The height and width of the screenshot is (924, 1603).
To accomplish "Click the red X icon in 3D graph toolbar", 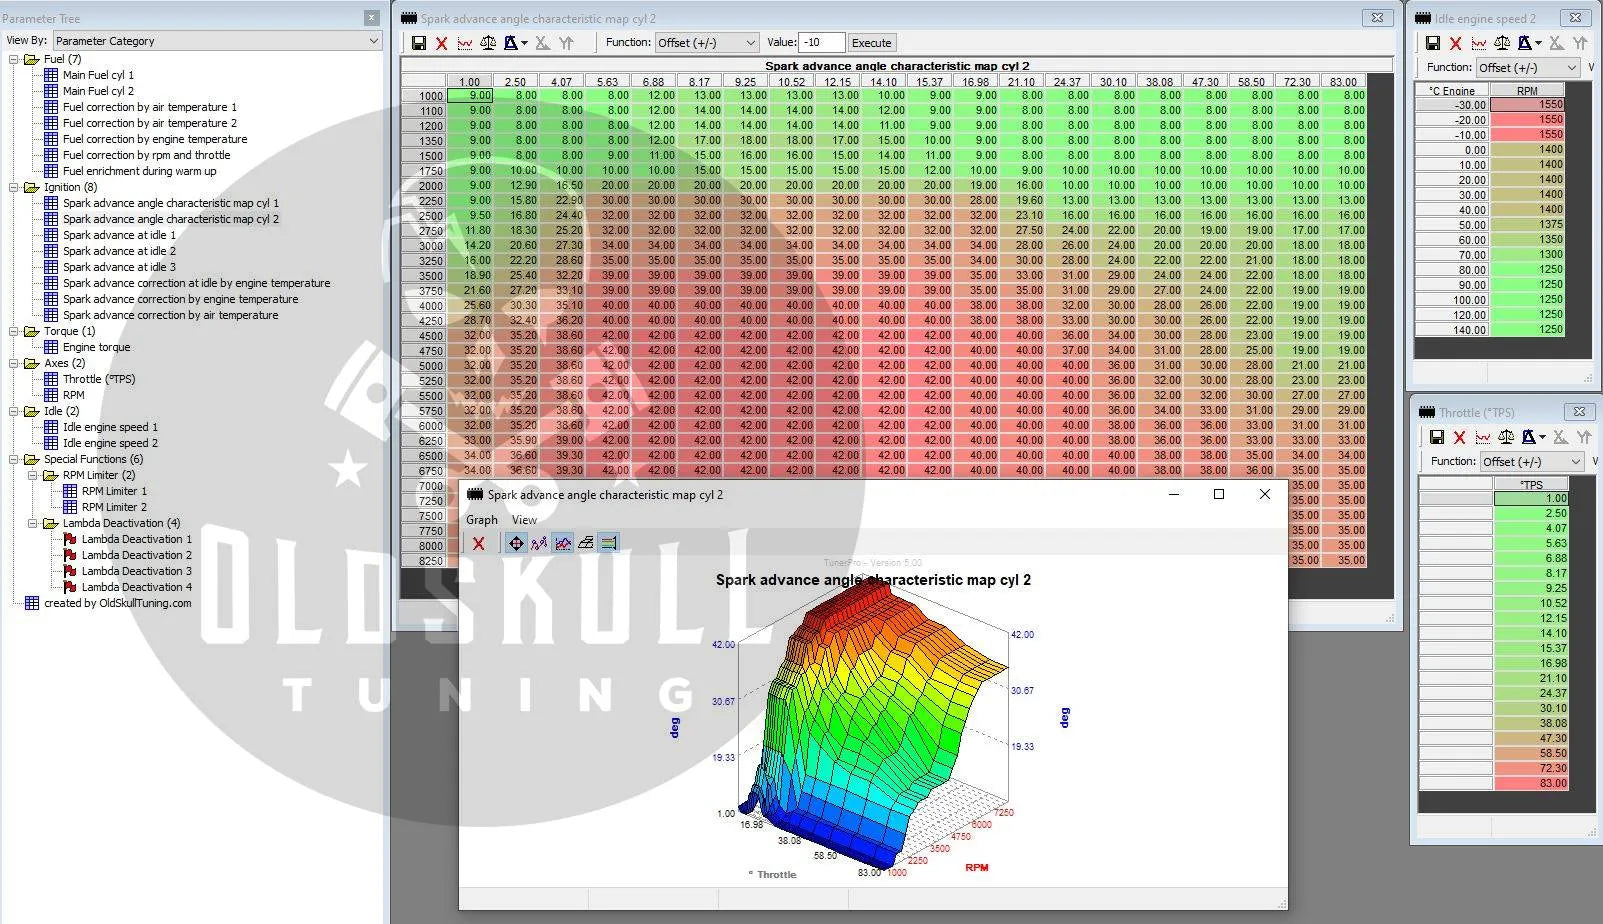I will coord(479,543).
